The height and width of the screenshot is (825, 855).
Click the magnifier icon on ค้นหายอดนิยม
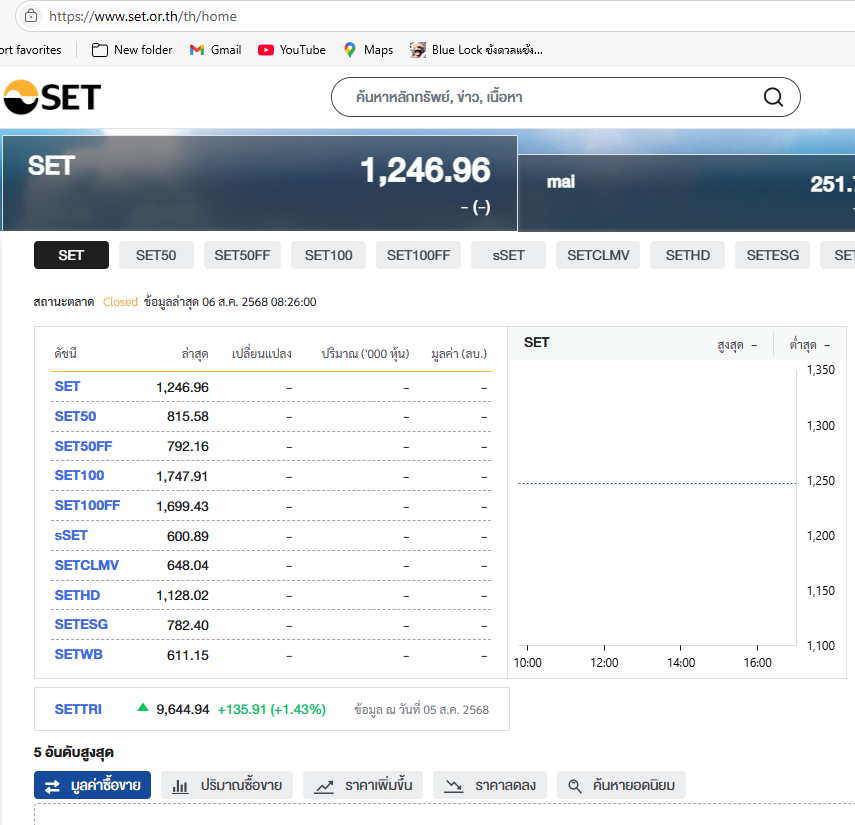tap(575, 786)
